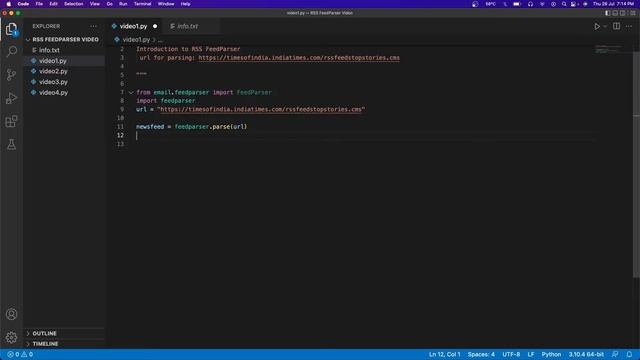Select language mode Python in status bar
Screen dimensions: 640x360
(x=551, y=354)
